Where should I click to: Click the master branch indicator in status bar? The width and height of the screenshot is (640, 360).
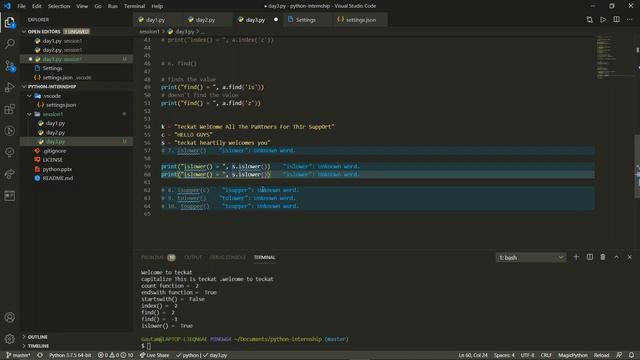[x=18, y=355]
